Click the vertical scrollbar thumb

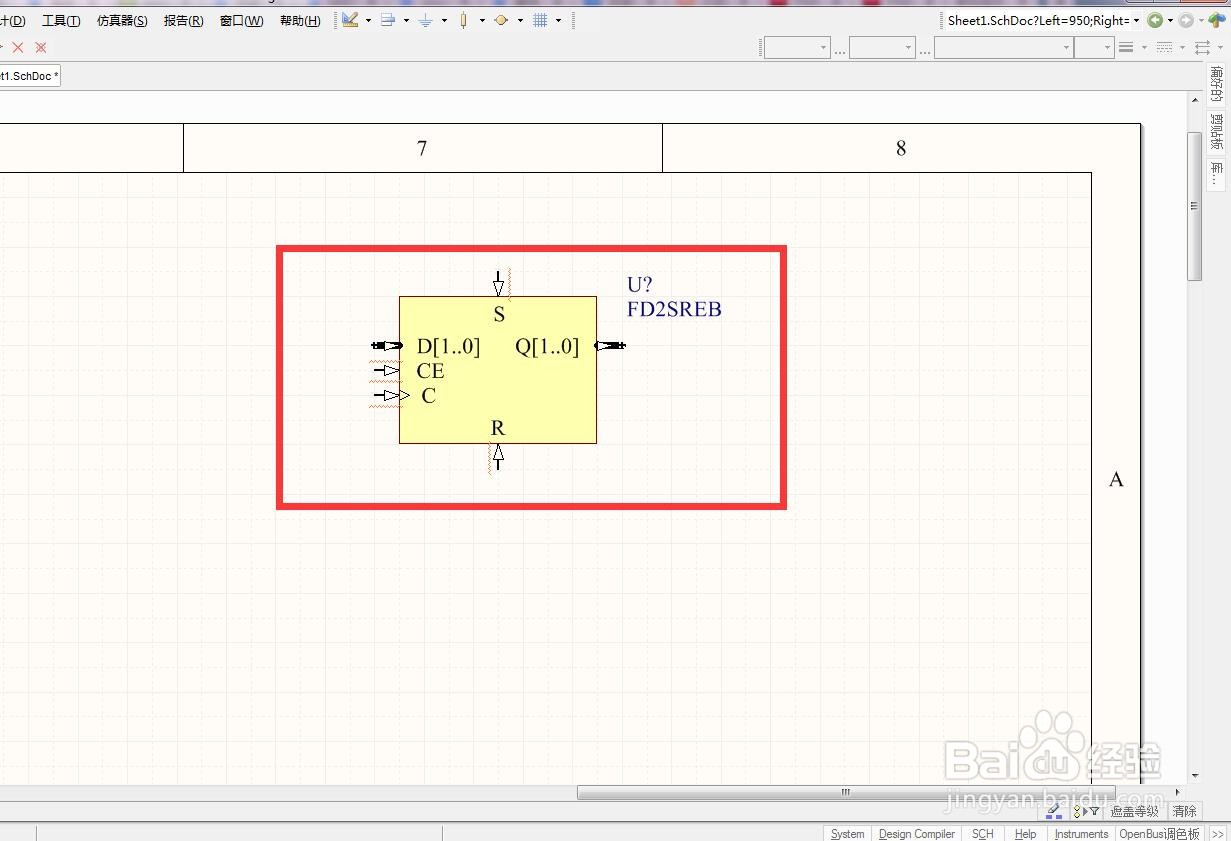1194,206
